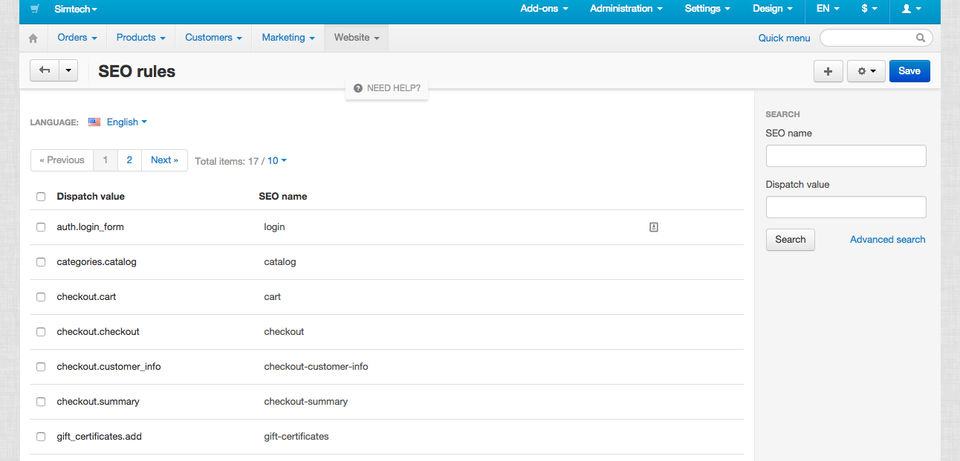Click the checkout.summary dispatch value text
This screenshot has height=461, width=960.
pyautogui.click(x=98, y=402)
